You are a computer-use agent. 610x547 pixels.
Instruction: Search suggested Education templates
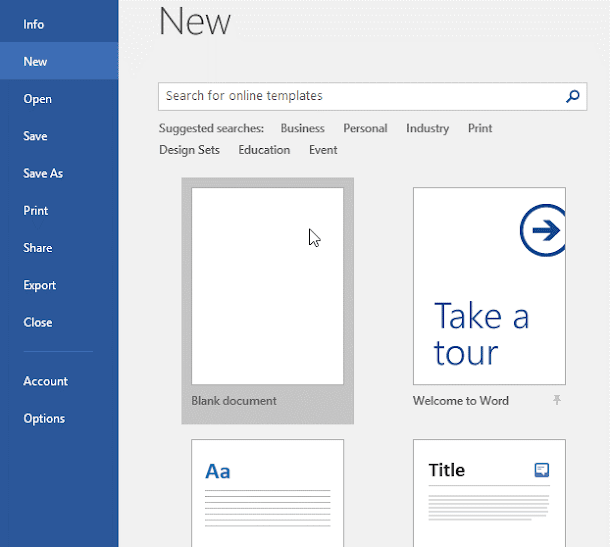264,150
